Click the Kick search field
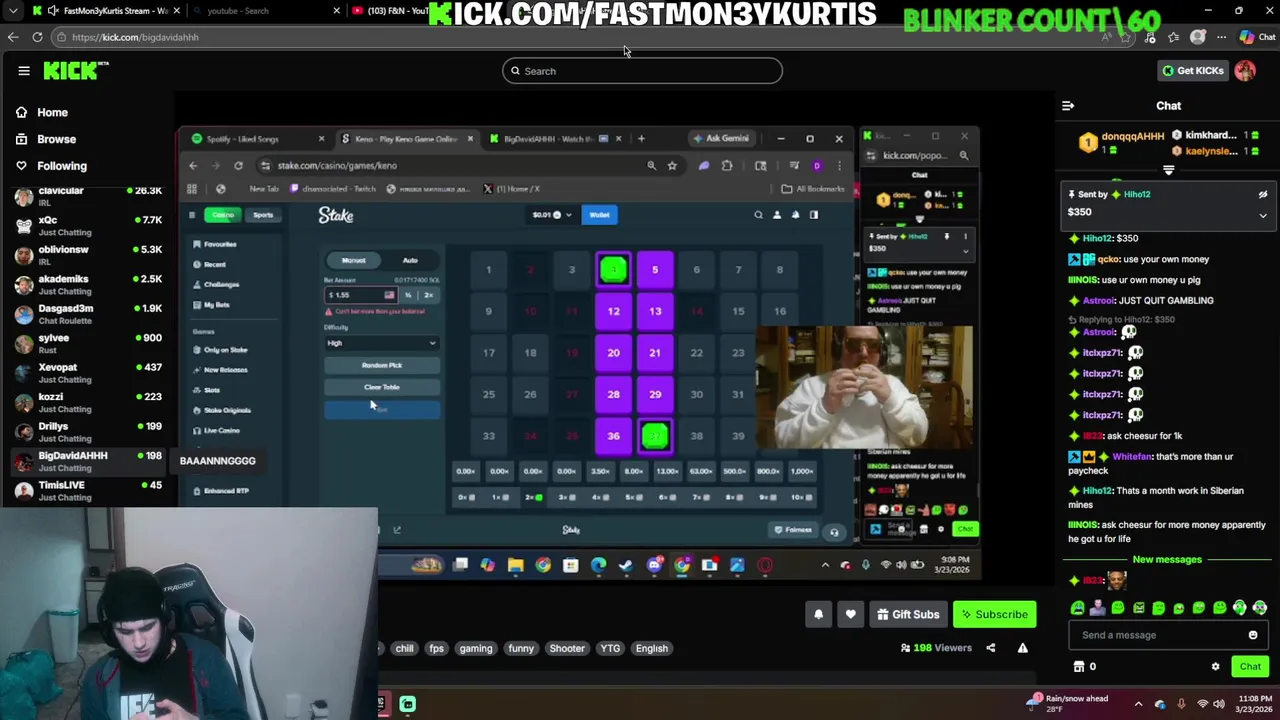The image size is (1280, 720). (x=642, y=71)
